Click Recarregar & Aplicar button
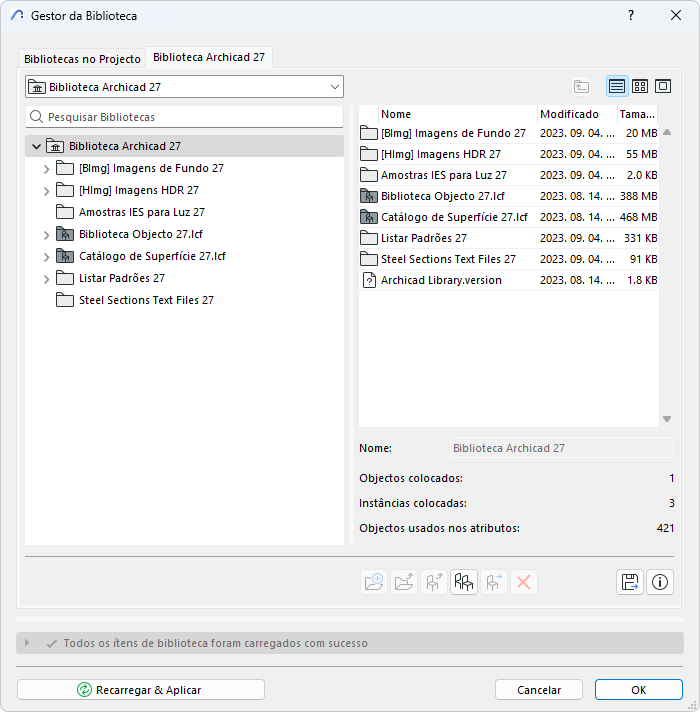700x712 pixels. [x=141, y=690]
